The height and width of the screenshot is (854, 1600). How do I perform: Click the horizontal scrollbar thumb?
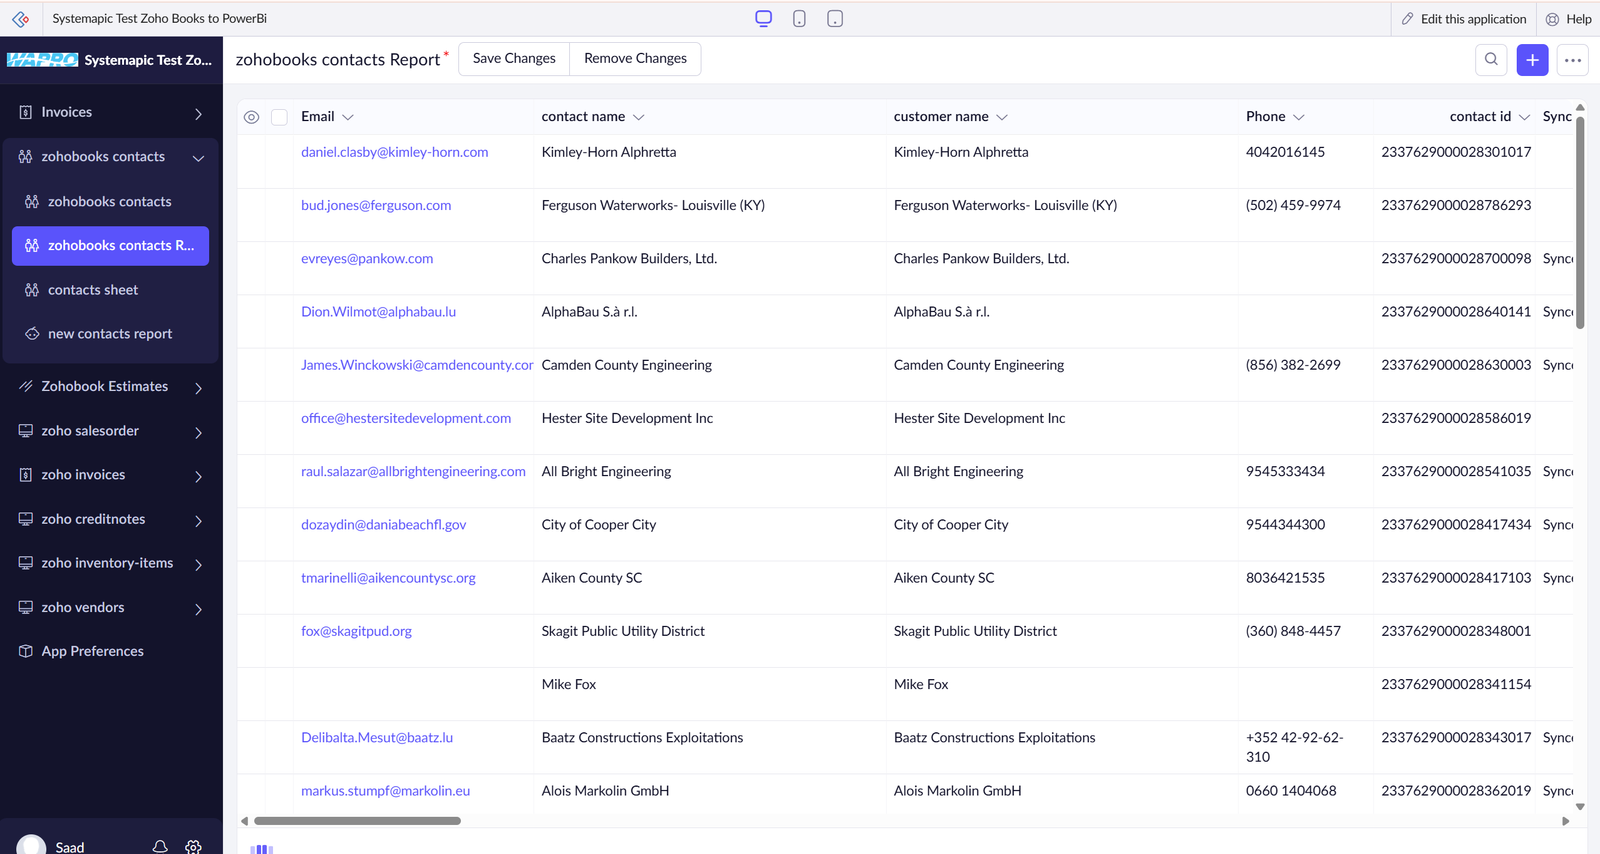tap(357, 821)
